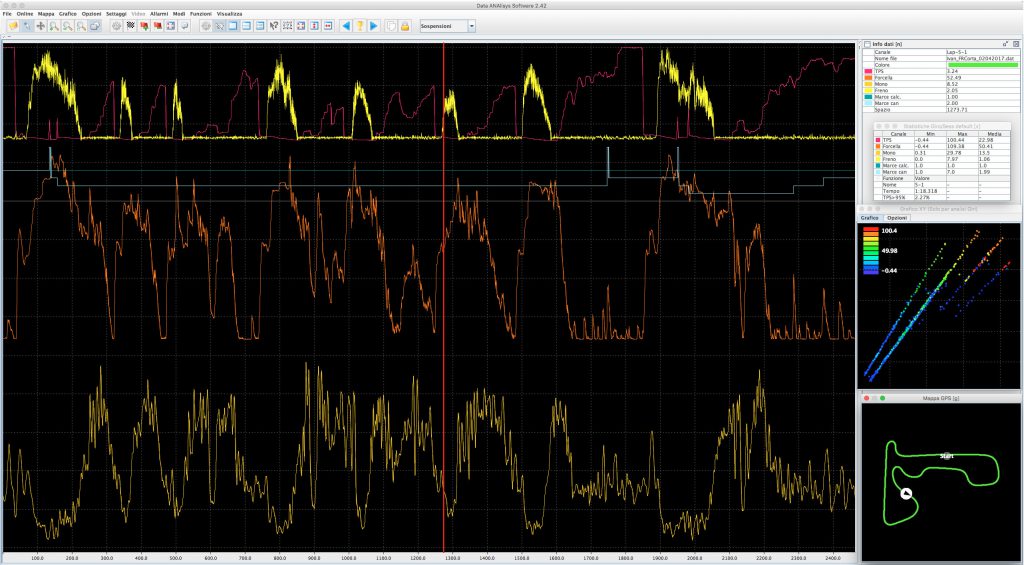Go to previous with blue left arrow
The image size is (1024, 565).
(345, 25)
